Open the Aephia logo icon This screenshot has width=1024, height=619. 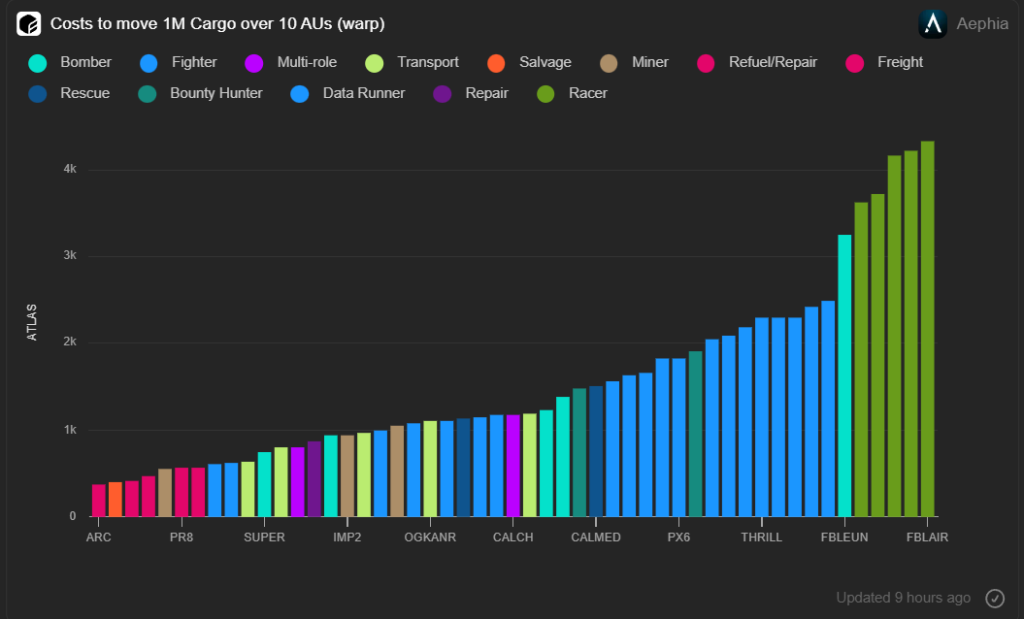(x=933, y=24)
